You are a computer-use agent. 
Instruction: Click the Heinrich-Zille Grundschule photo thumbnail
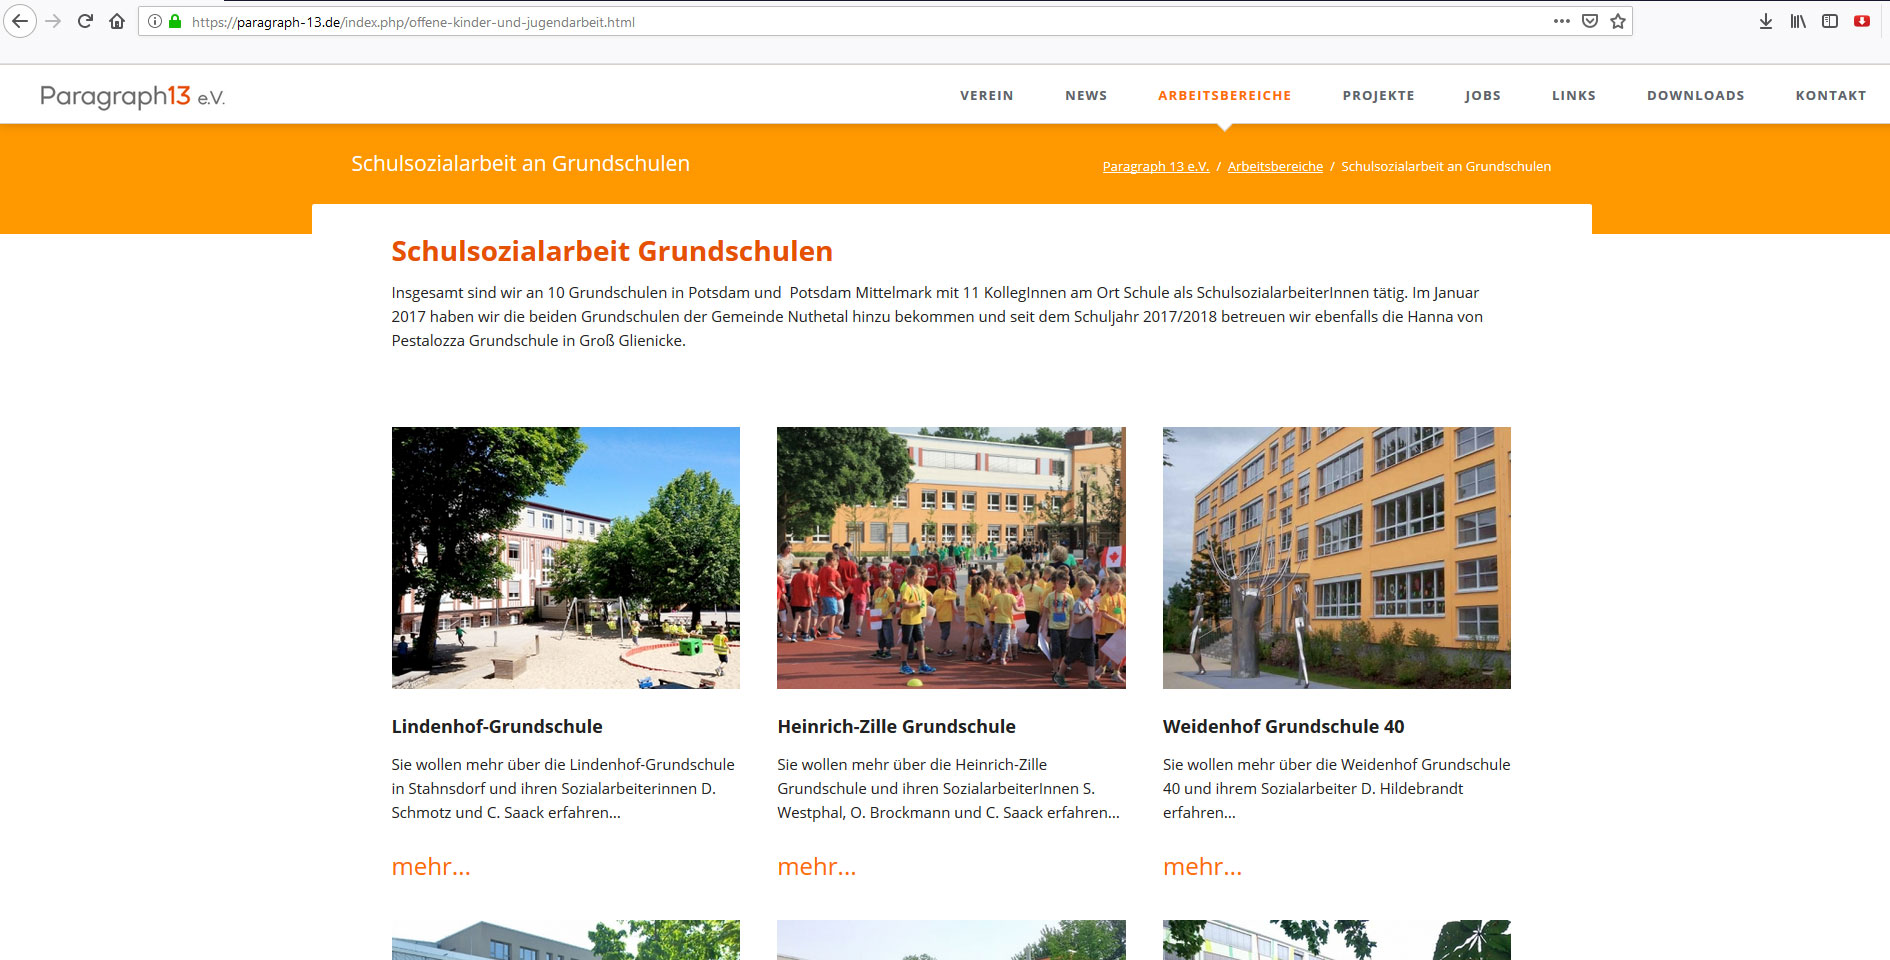(951, 558)
